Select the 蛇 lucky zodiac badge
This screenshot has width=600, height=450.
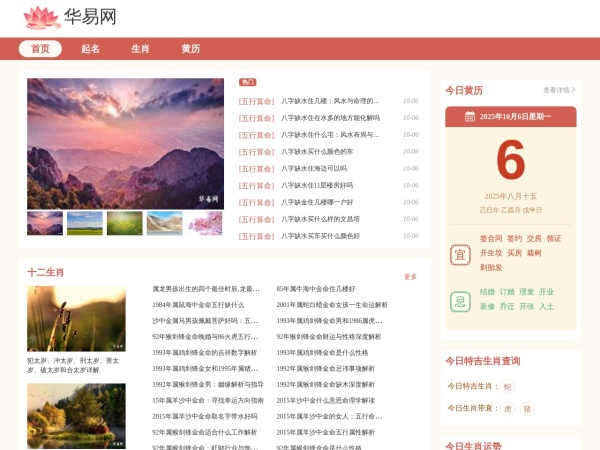507,386
